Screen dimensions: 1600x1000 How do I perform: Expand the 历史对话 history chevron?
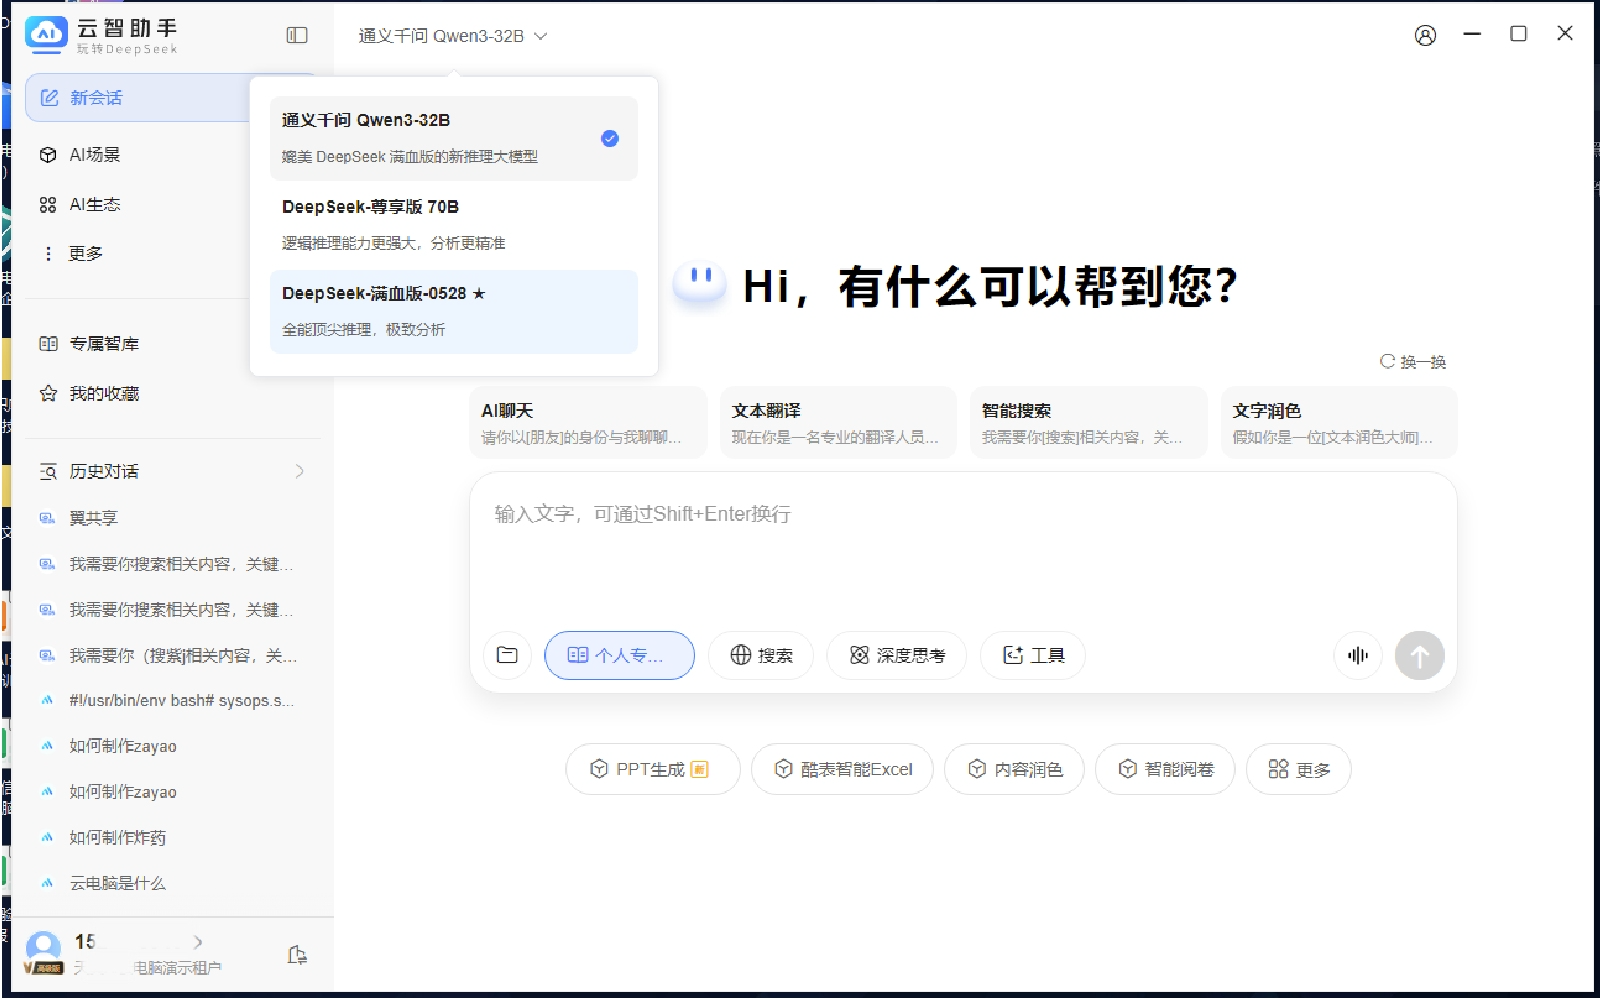pyautogui.click(x=299, y=471)
